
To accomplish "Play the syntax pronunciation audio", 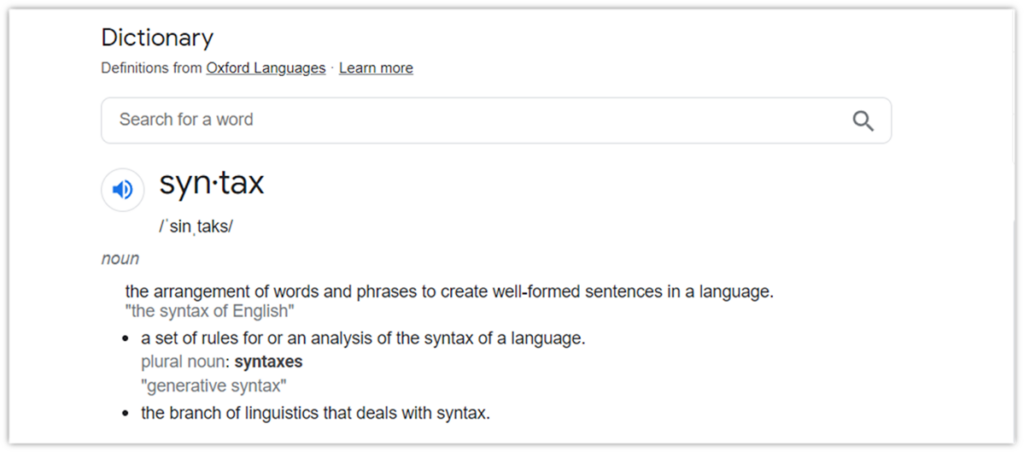I will coord(123,190).
